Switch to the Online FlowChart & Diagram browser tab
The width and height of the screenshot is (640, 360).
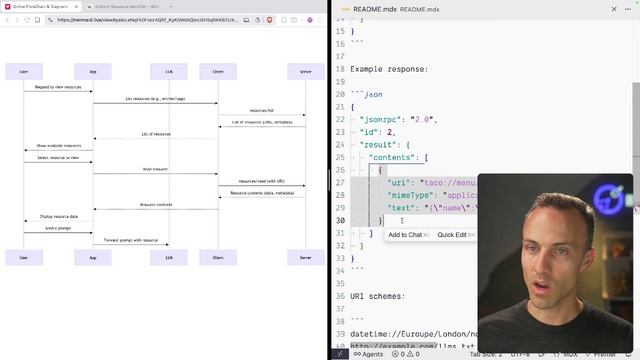tap(41, 7)
